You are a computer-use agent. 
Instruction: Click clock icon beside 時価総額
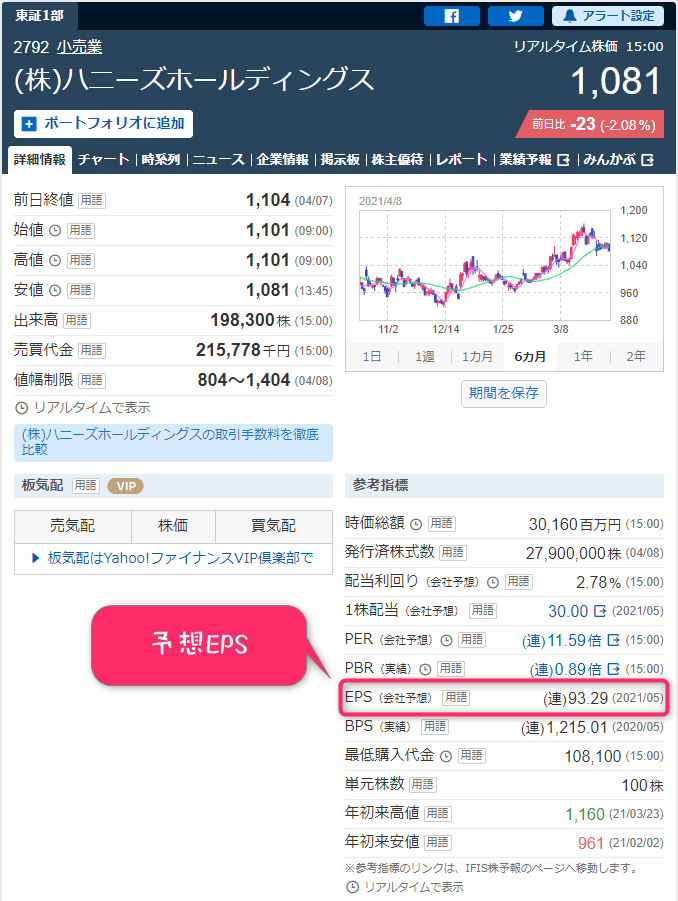click(416, 524)
